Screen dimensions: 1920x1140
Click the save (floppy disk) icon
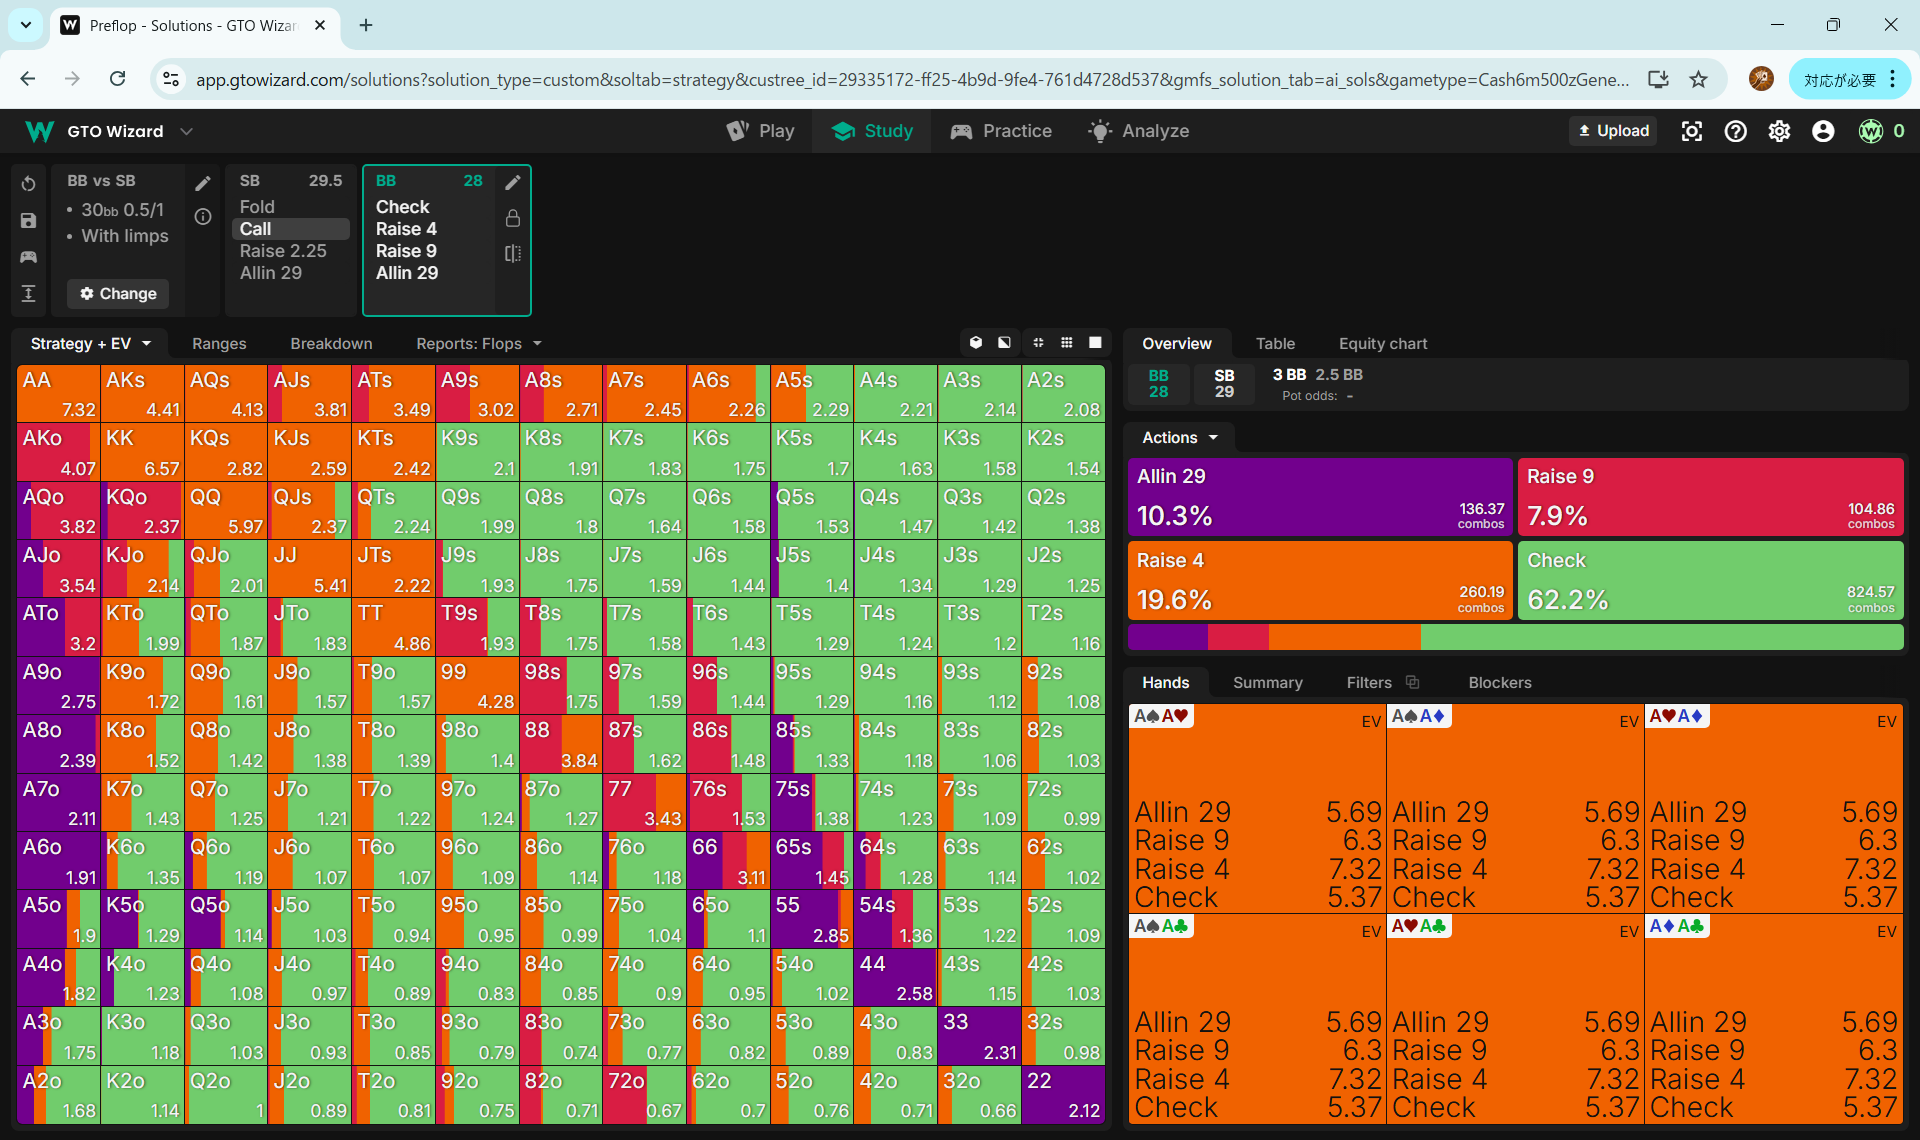pos(28,221)
